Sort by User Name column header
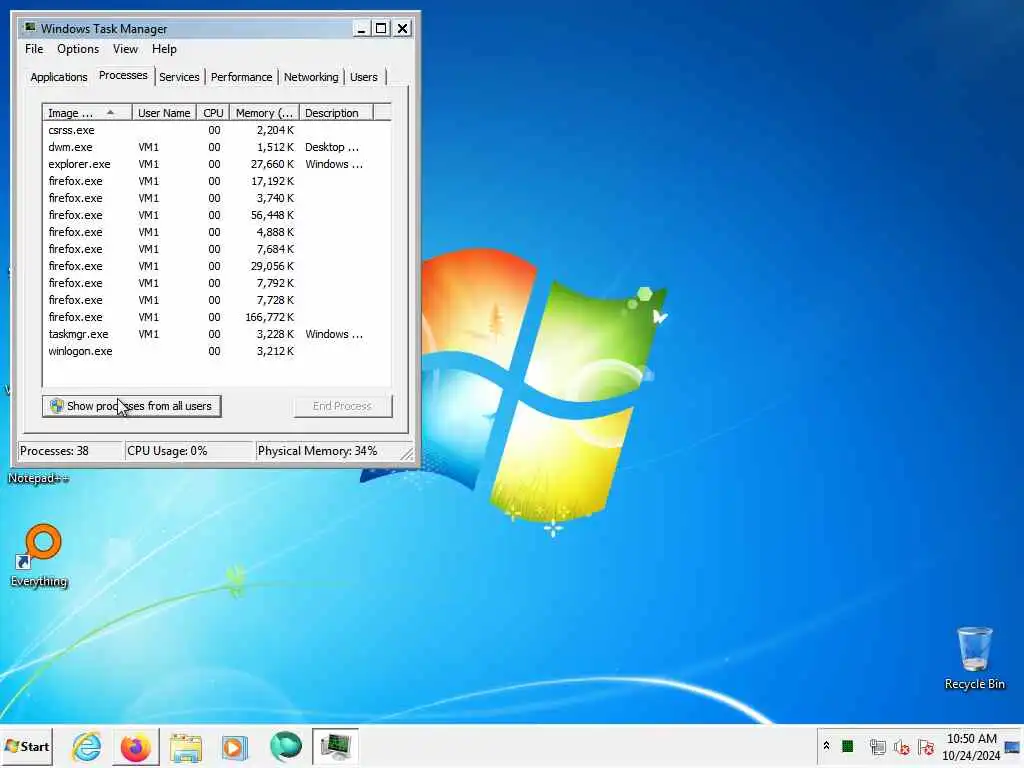 pos(164,113)
